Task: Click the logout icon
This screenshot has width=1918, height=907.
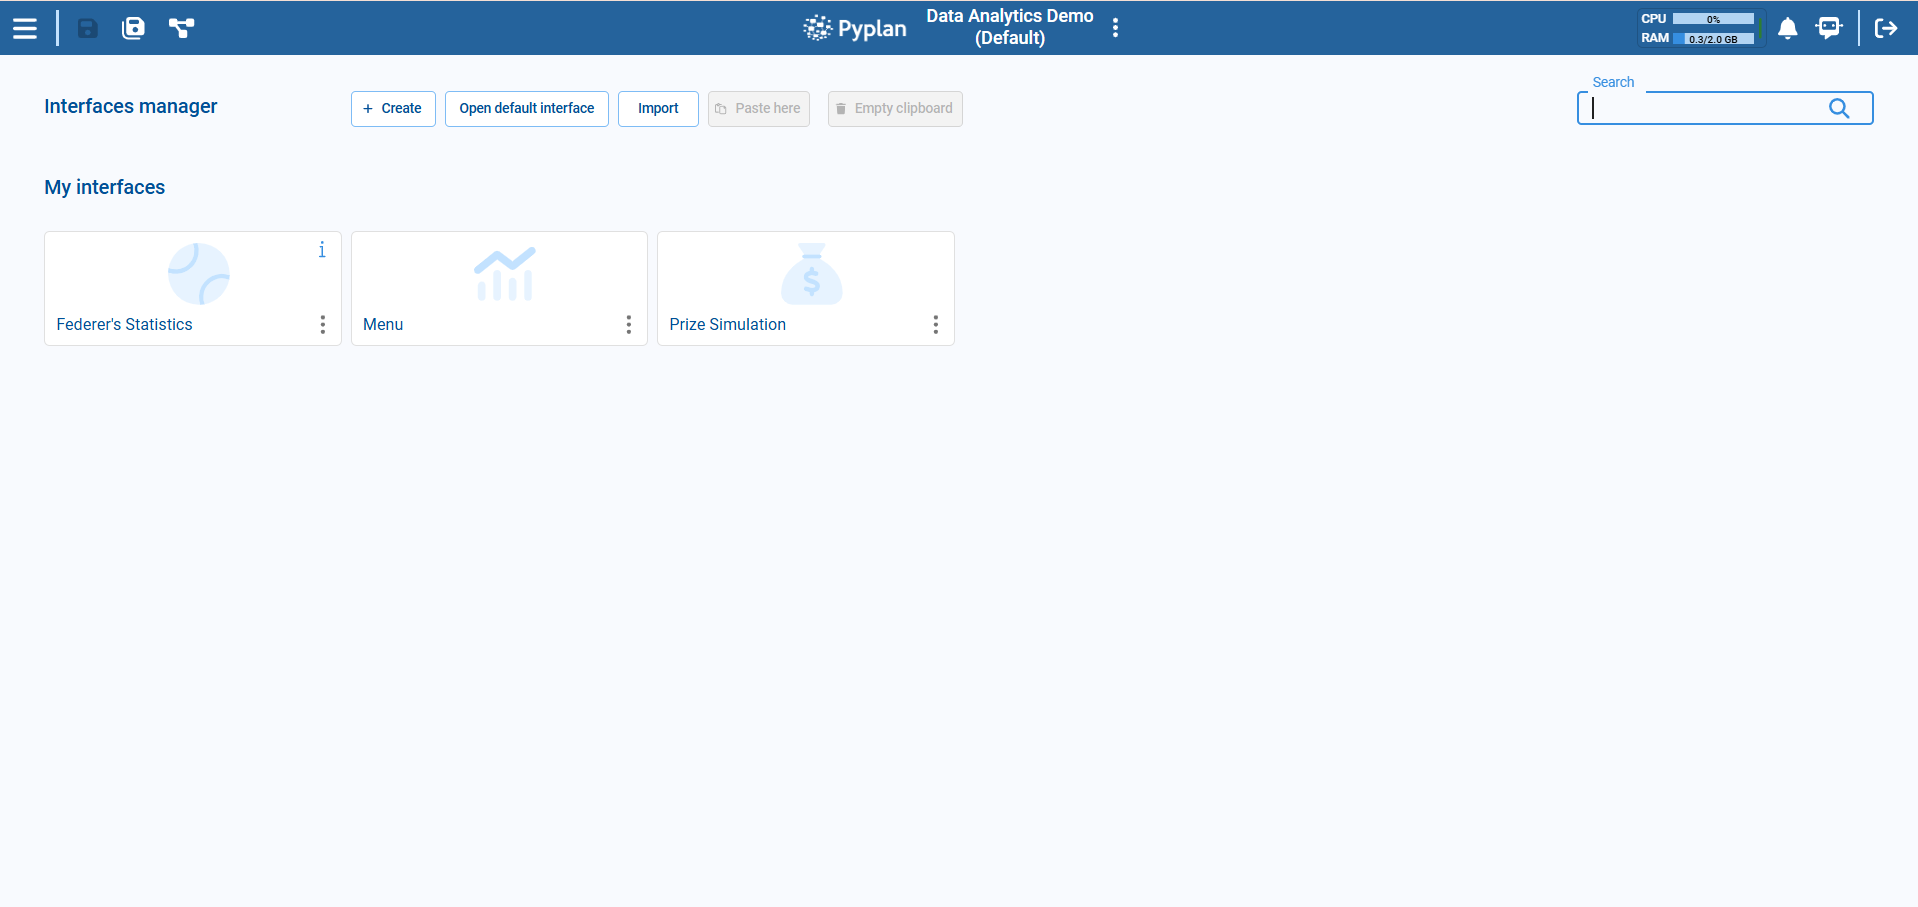Action: (x=1885, y=29)
